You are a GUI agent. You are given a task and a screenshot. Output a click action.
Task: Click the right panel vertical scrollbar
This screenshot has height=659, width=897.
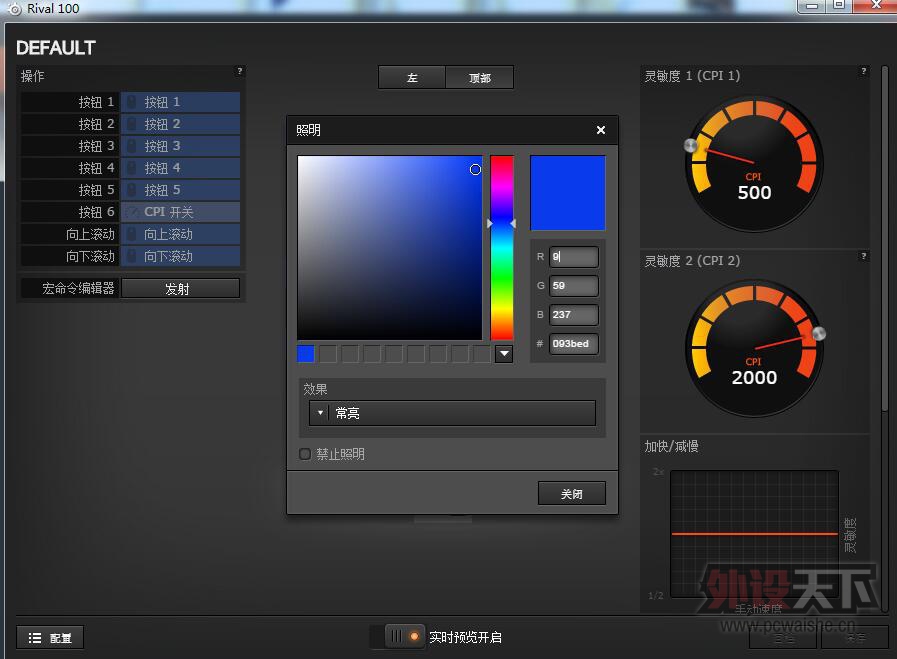click(884, 237)
